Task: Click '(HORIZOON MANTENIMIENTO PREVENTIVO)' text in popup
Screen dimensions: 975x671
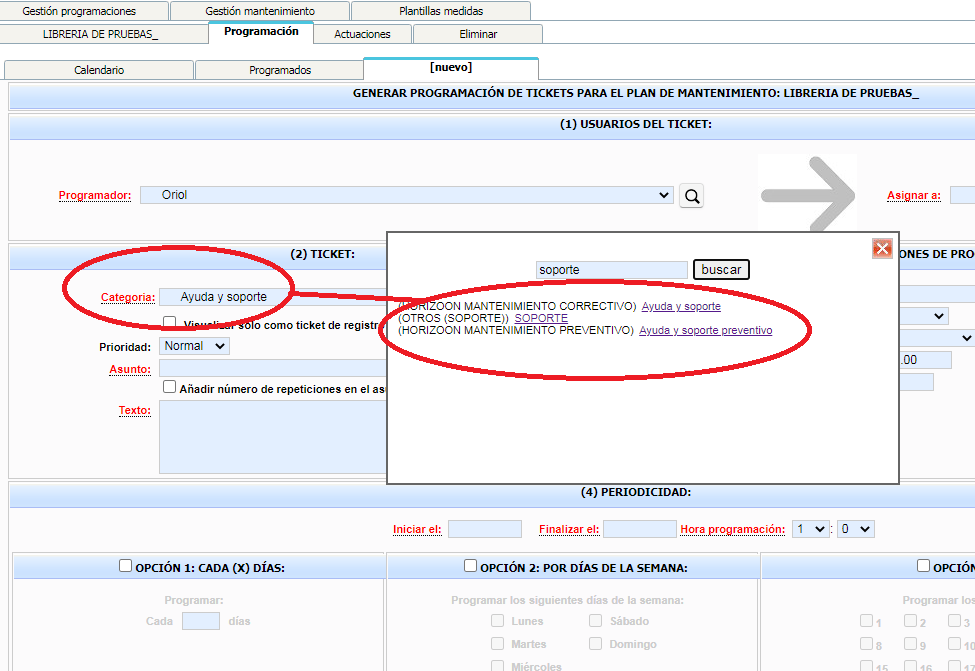Action: point(516,330)
